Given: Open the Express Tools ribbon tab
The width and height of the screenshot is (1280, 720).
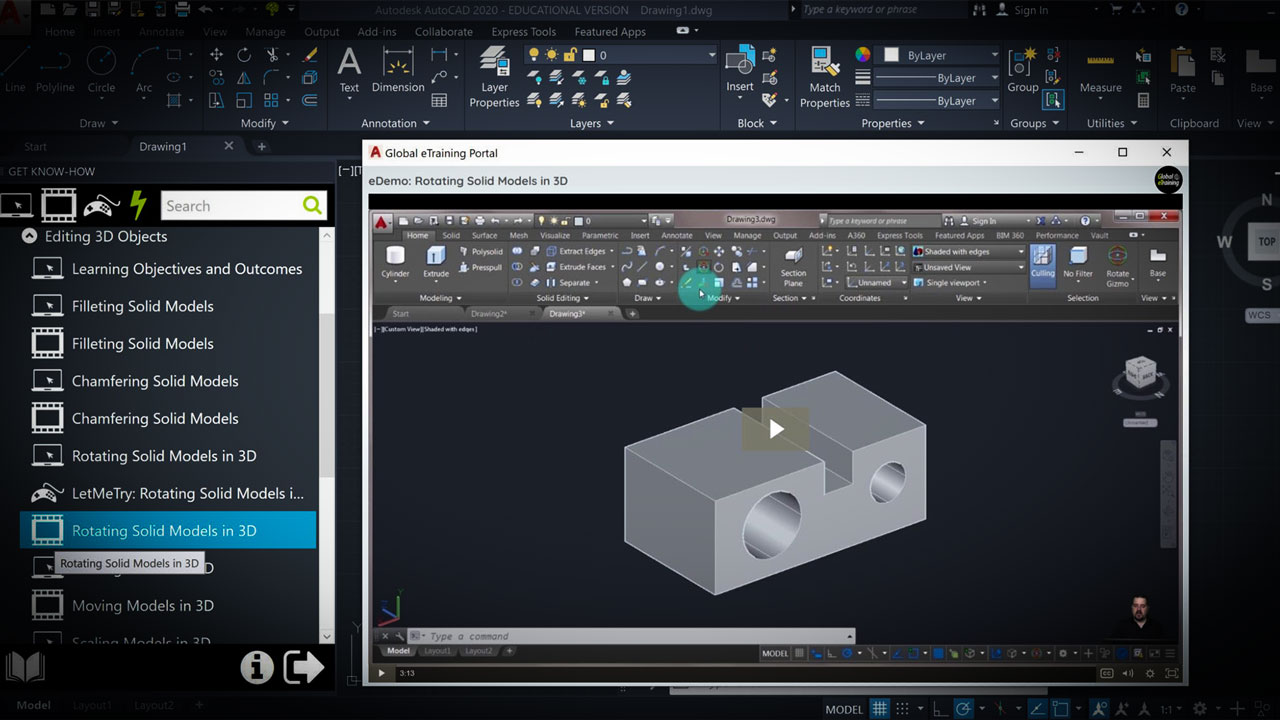Looking at the screenshot, I should [x=523, y=32].
